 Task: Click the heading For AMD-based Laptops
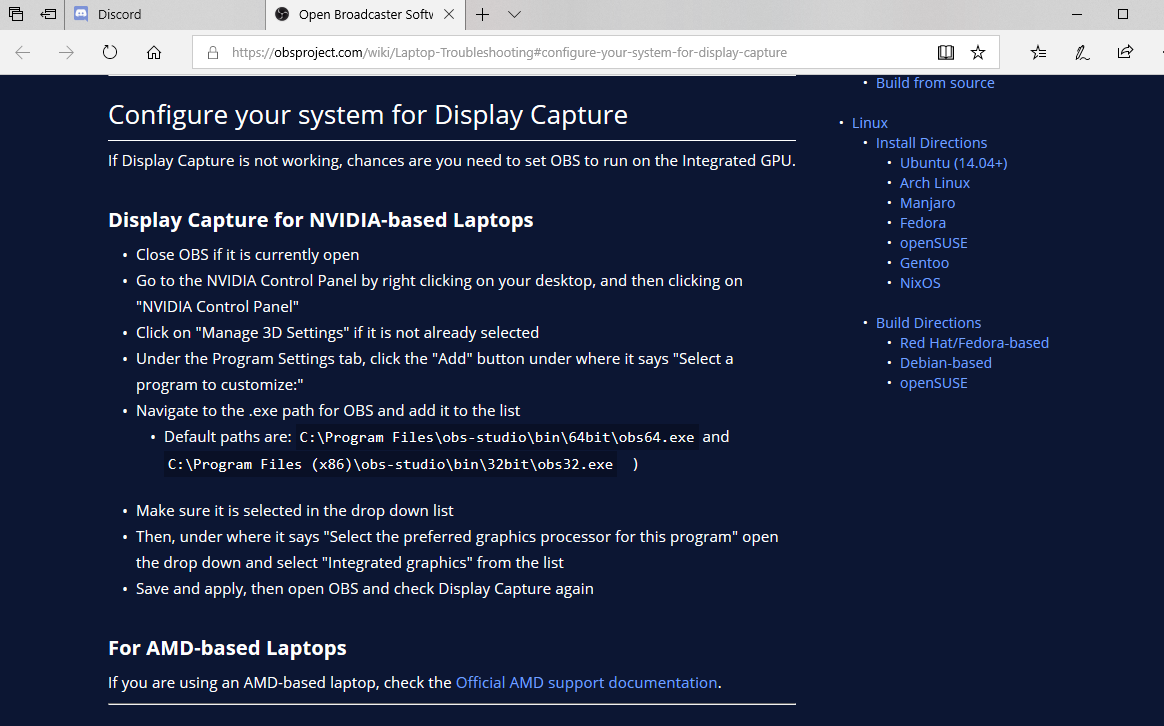pos(227,649)
